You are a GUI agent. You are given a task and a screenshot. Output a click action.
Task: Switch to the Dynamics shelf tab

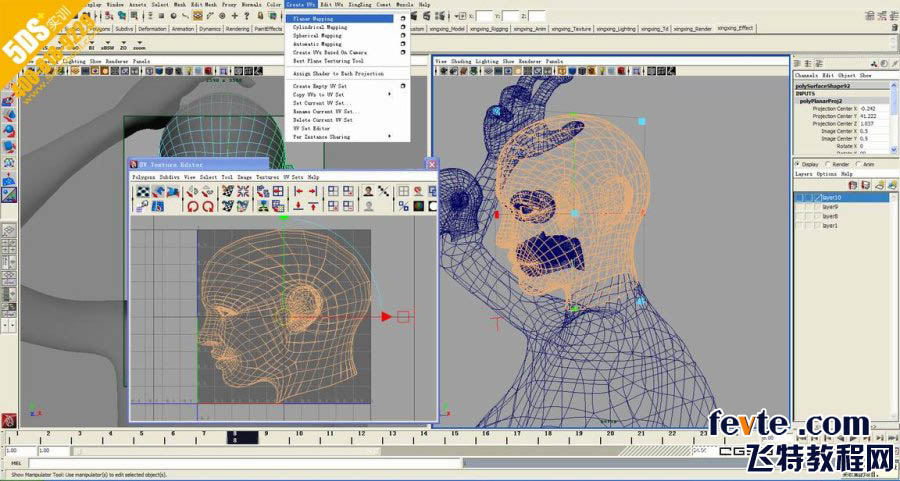coord(210,29)
